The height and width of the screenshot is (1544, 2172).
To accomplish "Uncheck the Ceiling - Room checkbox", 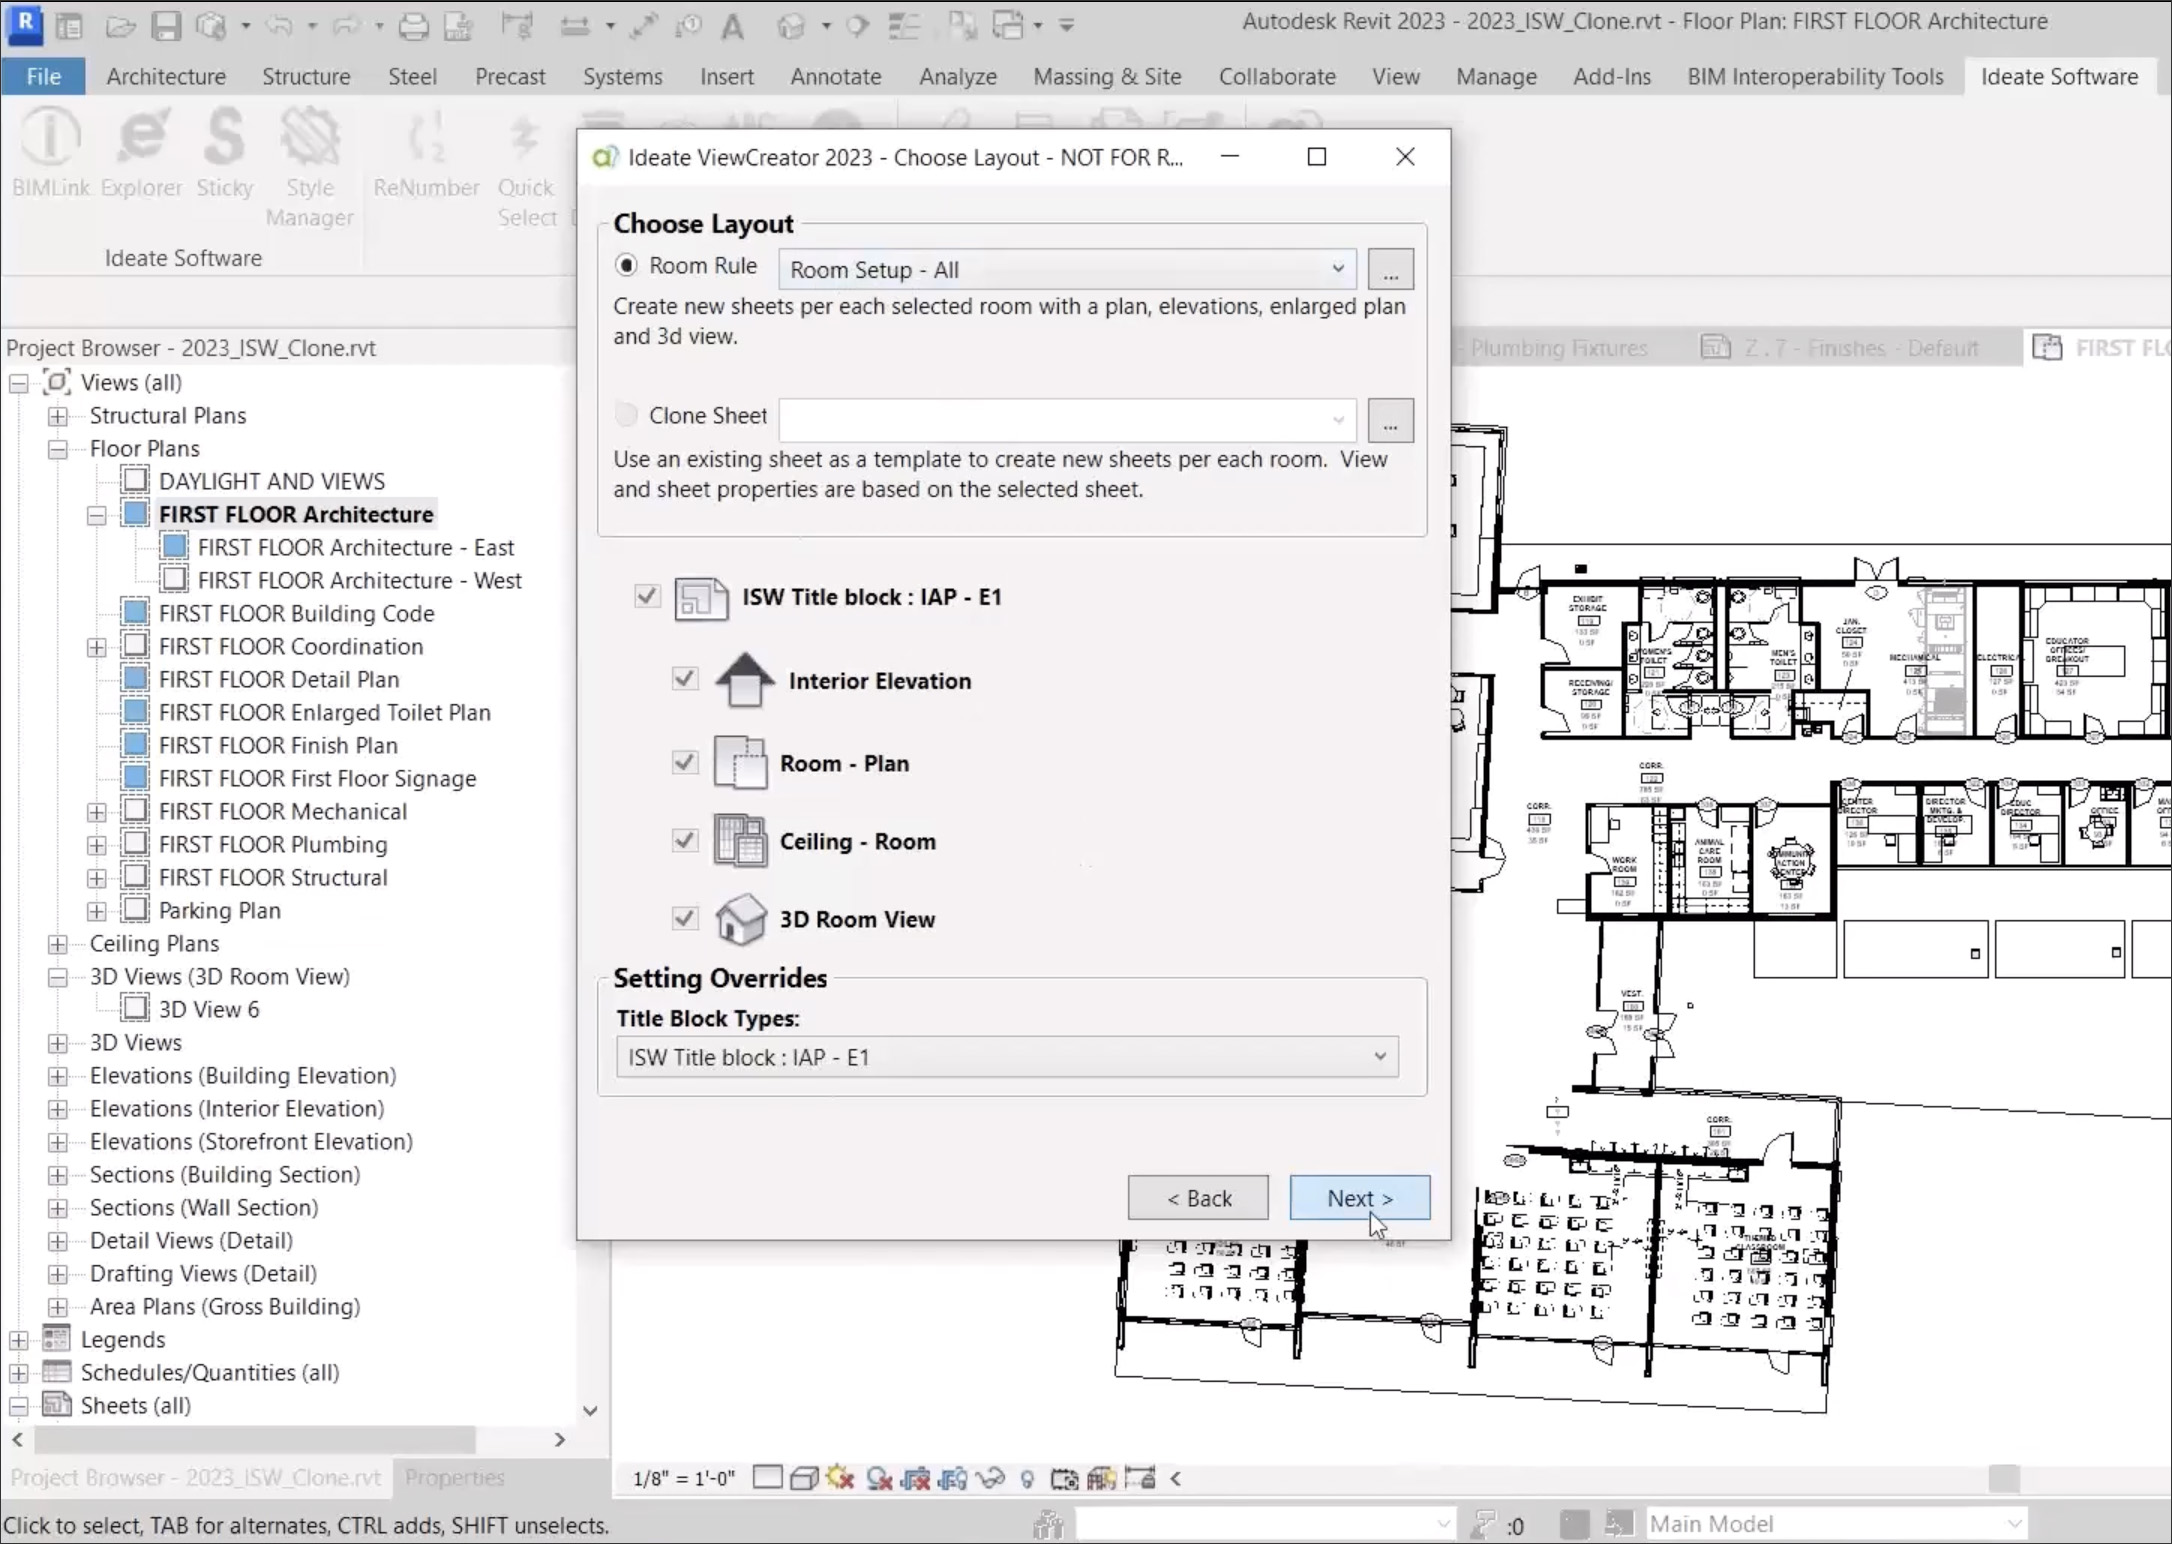I will tap(684, 841).
